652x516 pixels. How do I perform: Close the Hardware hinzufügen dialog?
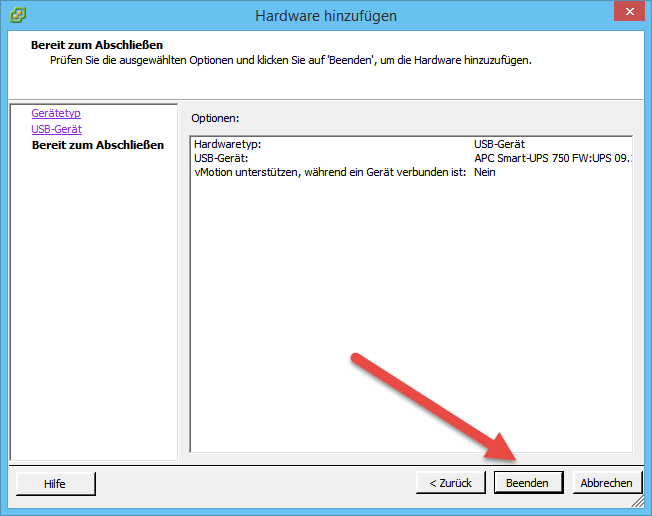[x=626, y=13]
